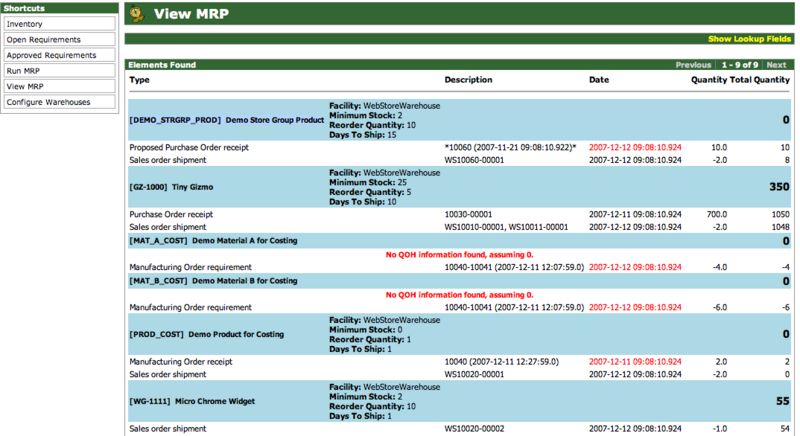800x436 pixels.
Task: Select WG-1111 Micro Chrome Widget row
Action: pyautogui.click(x=459, y=401)
